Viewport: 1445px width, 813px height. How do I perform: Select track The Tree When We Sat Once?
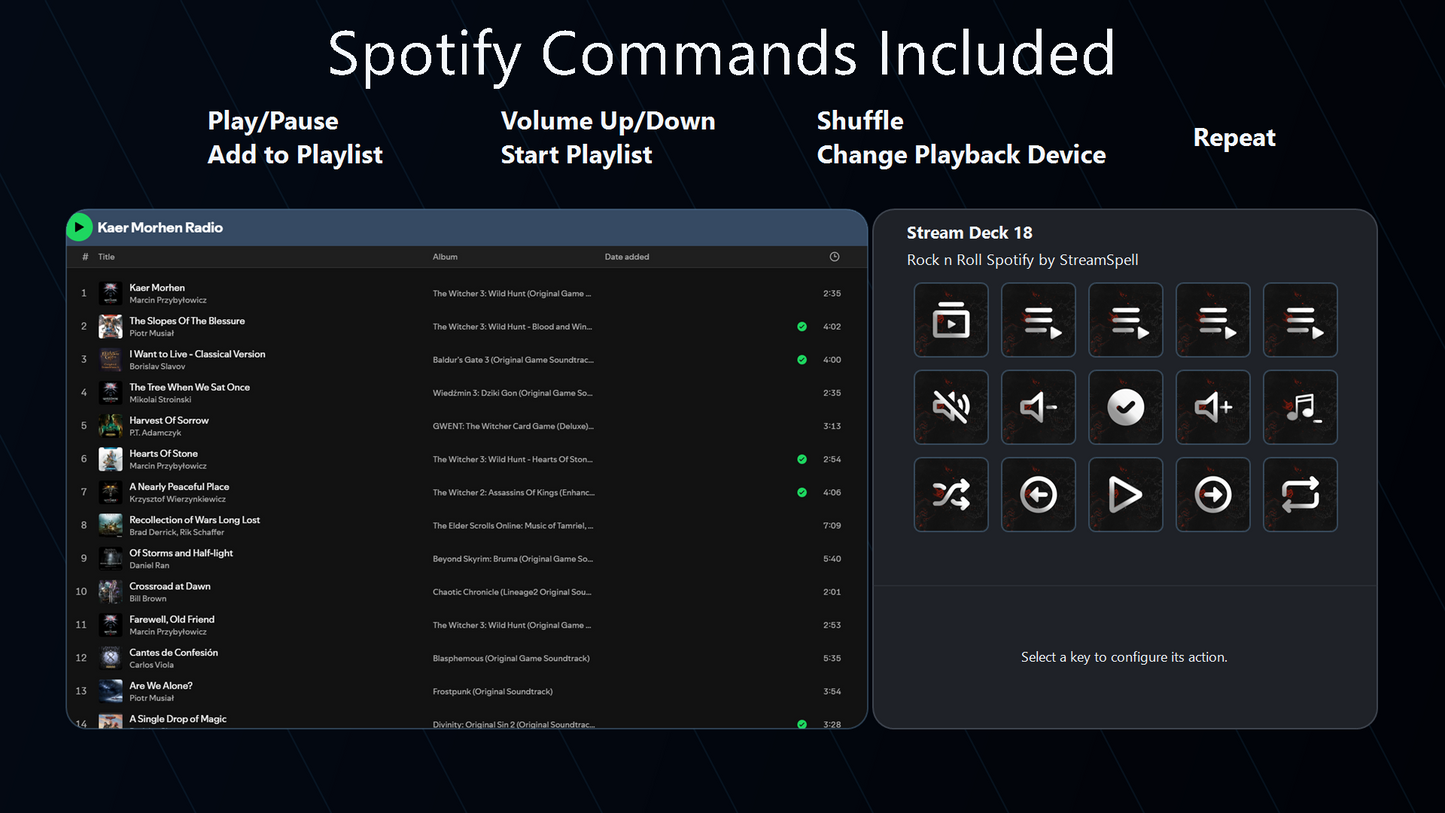[190, 387]
